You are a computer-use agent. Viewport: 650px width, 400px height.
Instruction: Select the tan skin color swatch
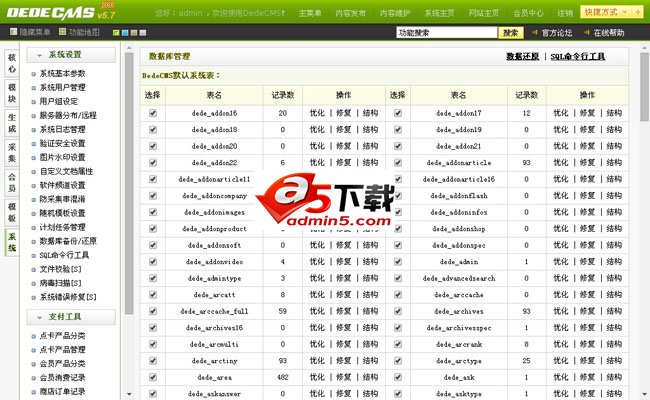coord(134,32)
